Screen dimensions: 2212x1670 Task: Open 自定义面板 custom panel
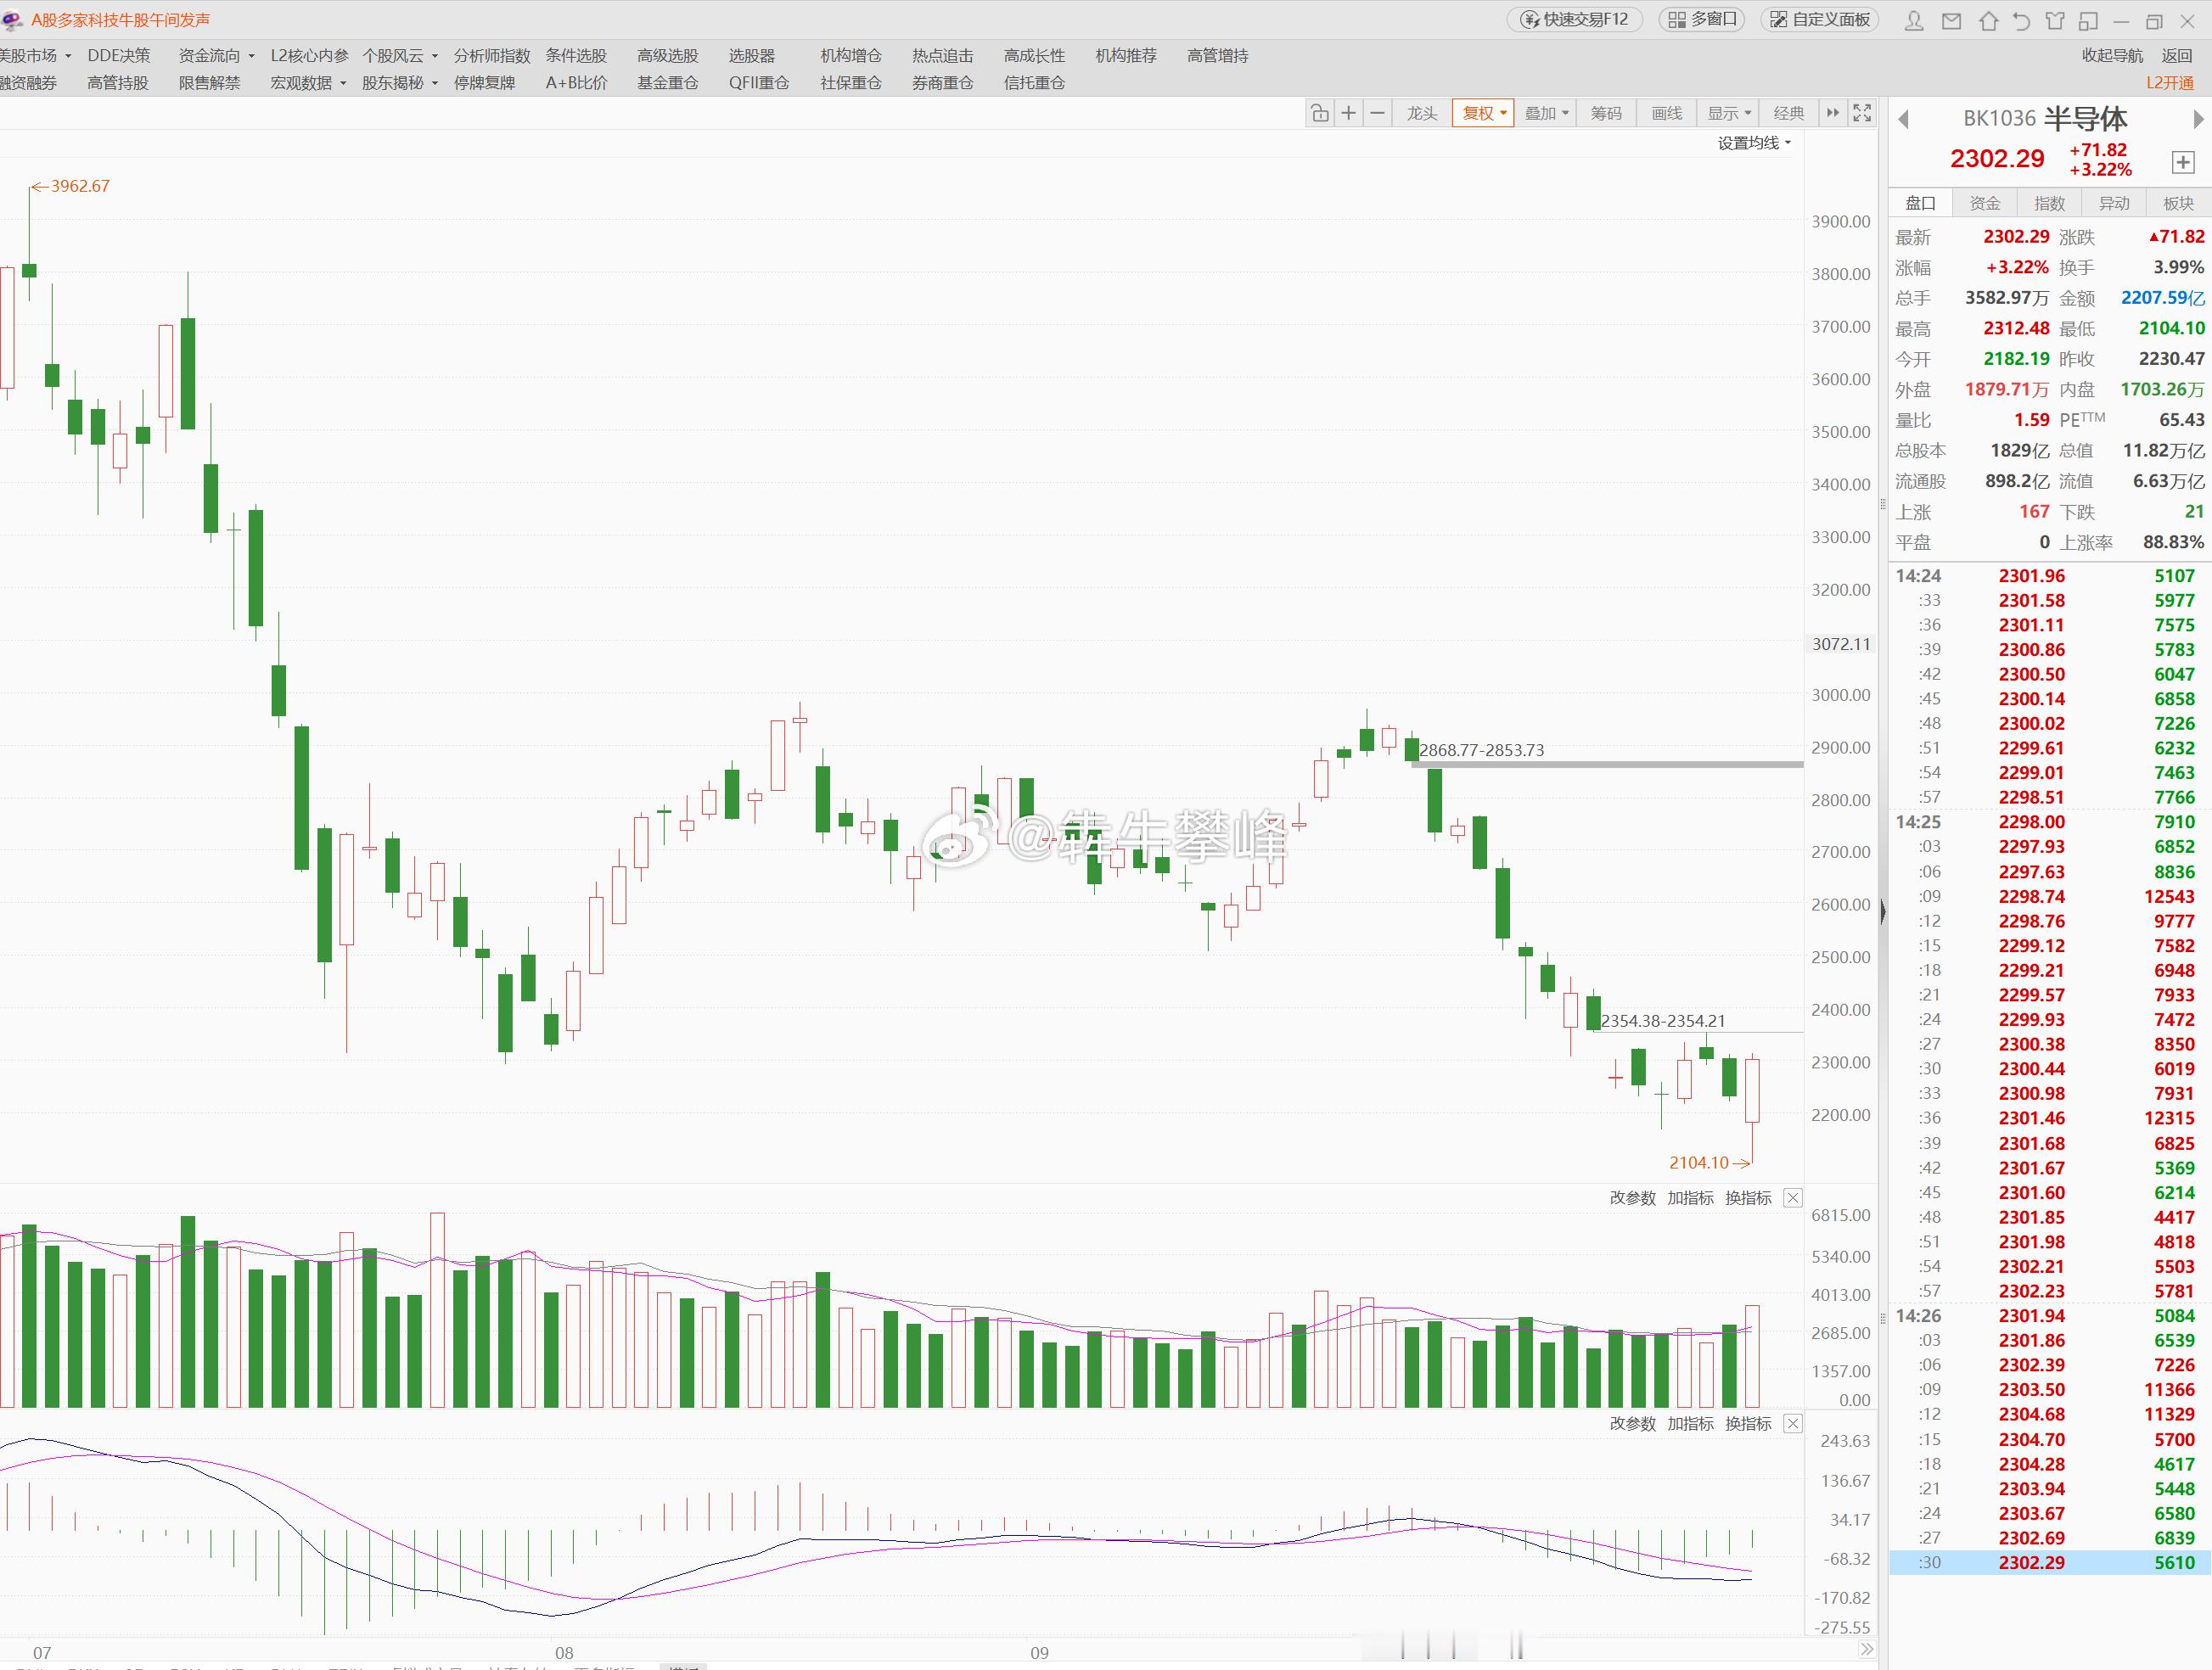1820,19
